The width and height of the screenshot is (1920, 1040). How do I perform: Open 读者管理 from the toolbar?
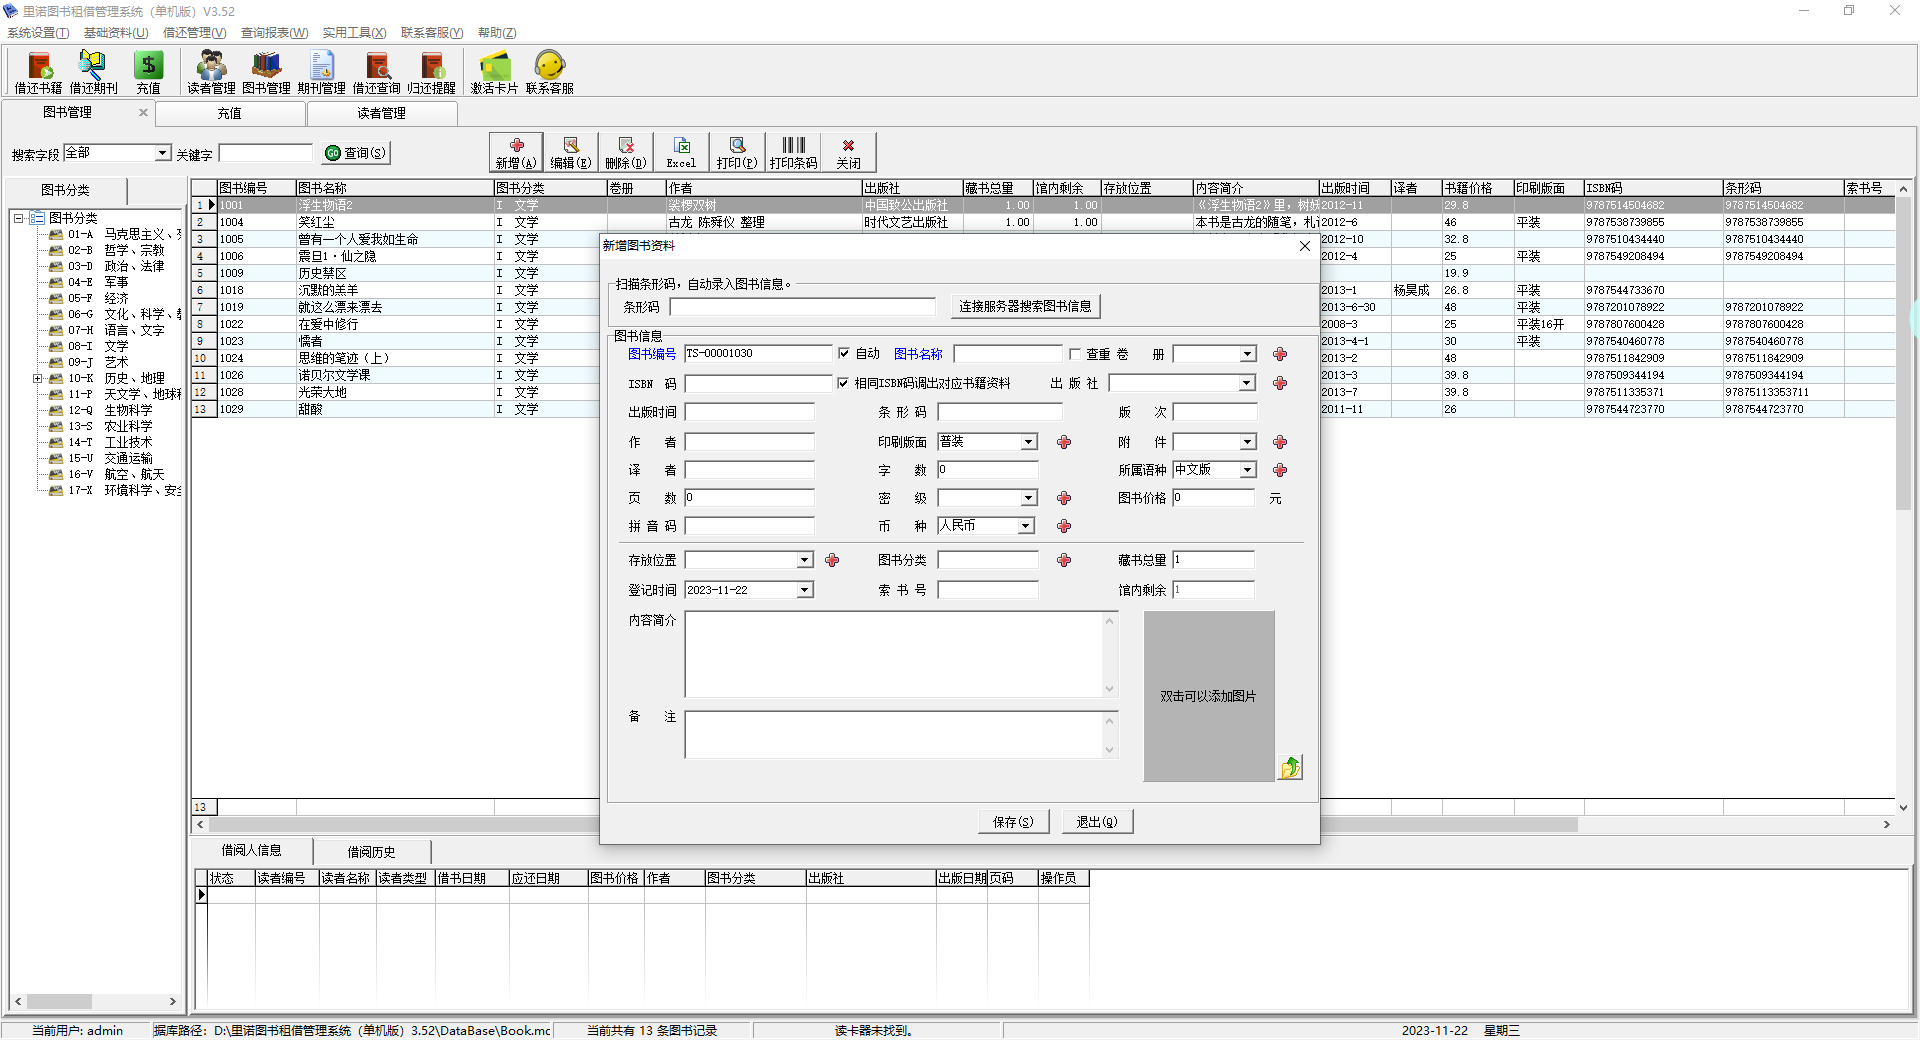click(211, 72)
